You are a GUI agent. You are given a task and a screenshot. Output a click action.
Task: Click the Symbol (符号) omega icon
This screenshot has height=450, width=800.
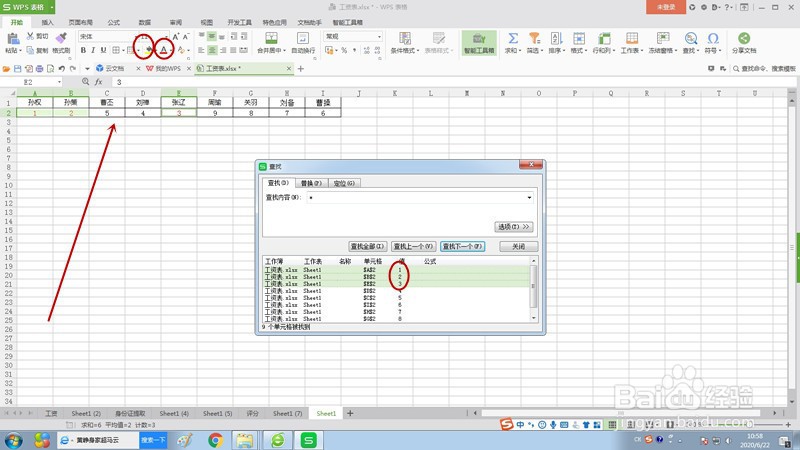click(x=713, y=38)
